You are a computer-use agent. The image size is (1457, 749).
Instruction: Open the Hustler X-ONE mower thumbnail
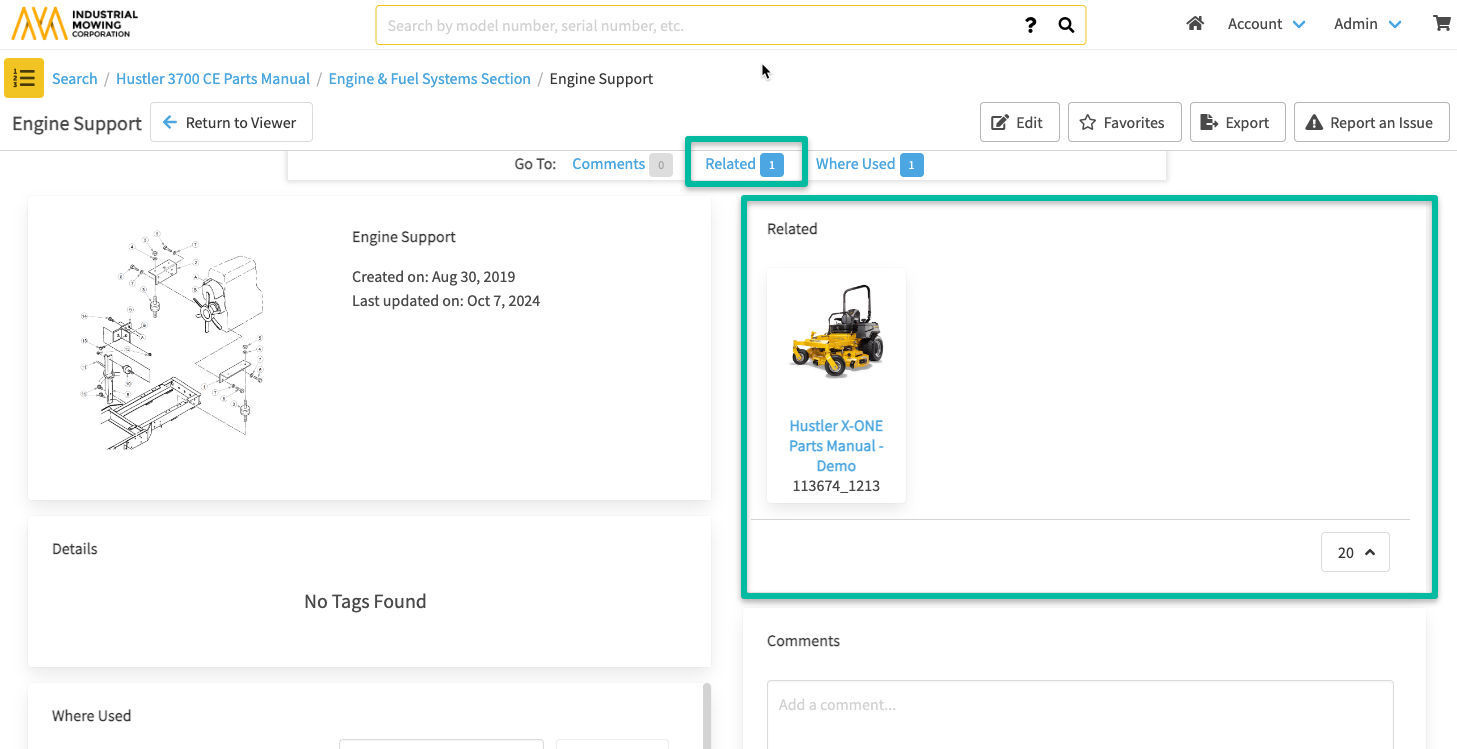836,332
